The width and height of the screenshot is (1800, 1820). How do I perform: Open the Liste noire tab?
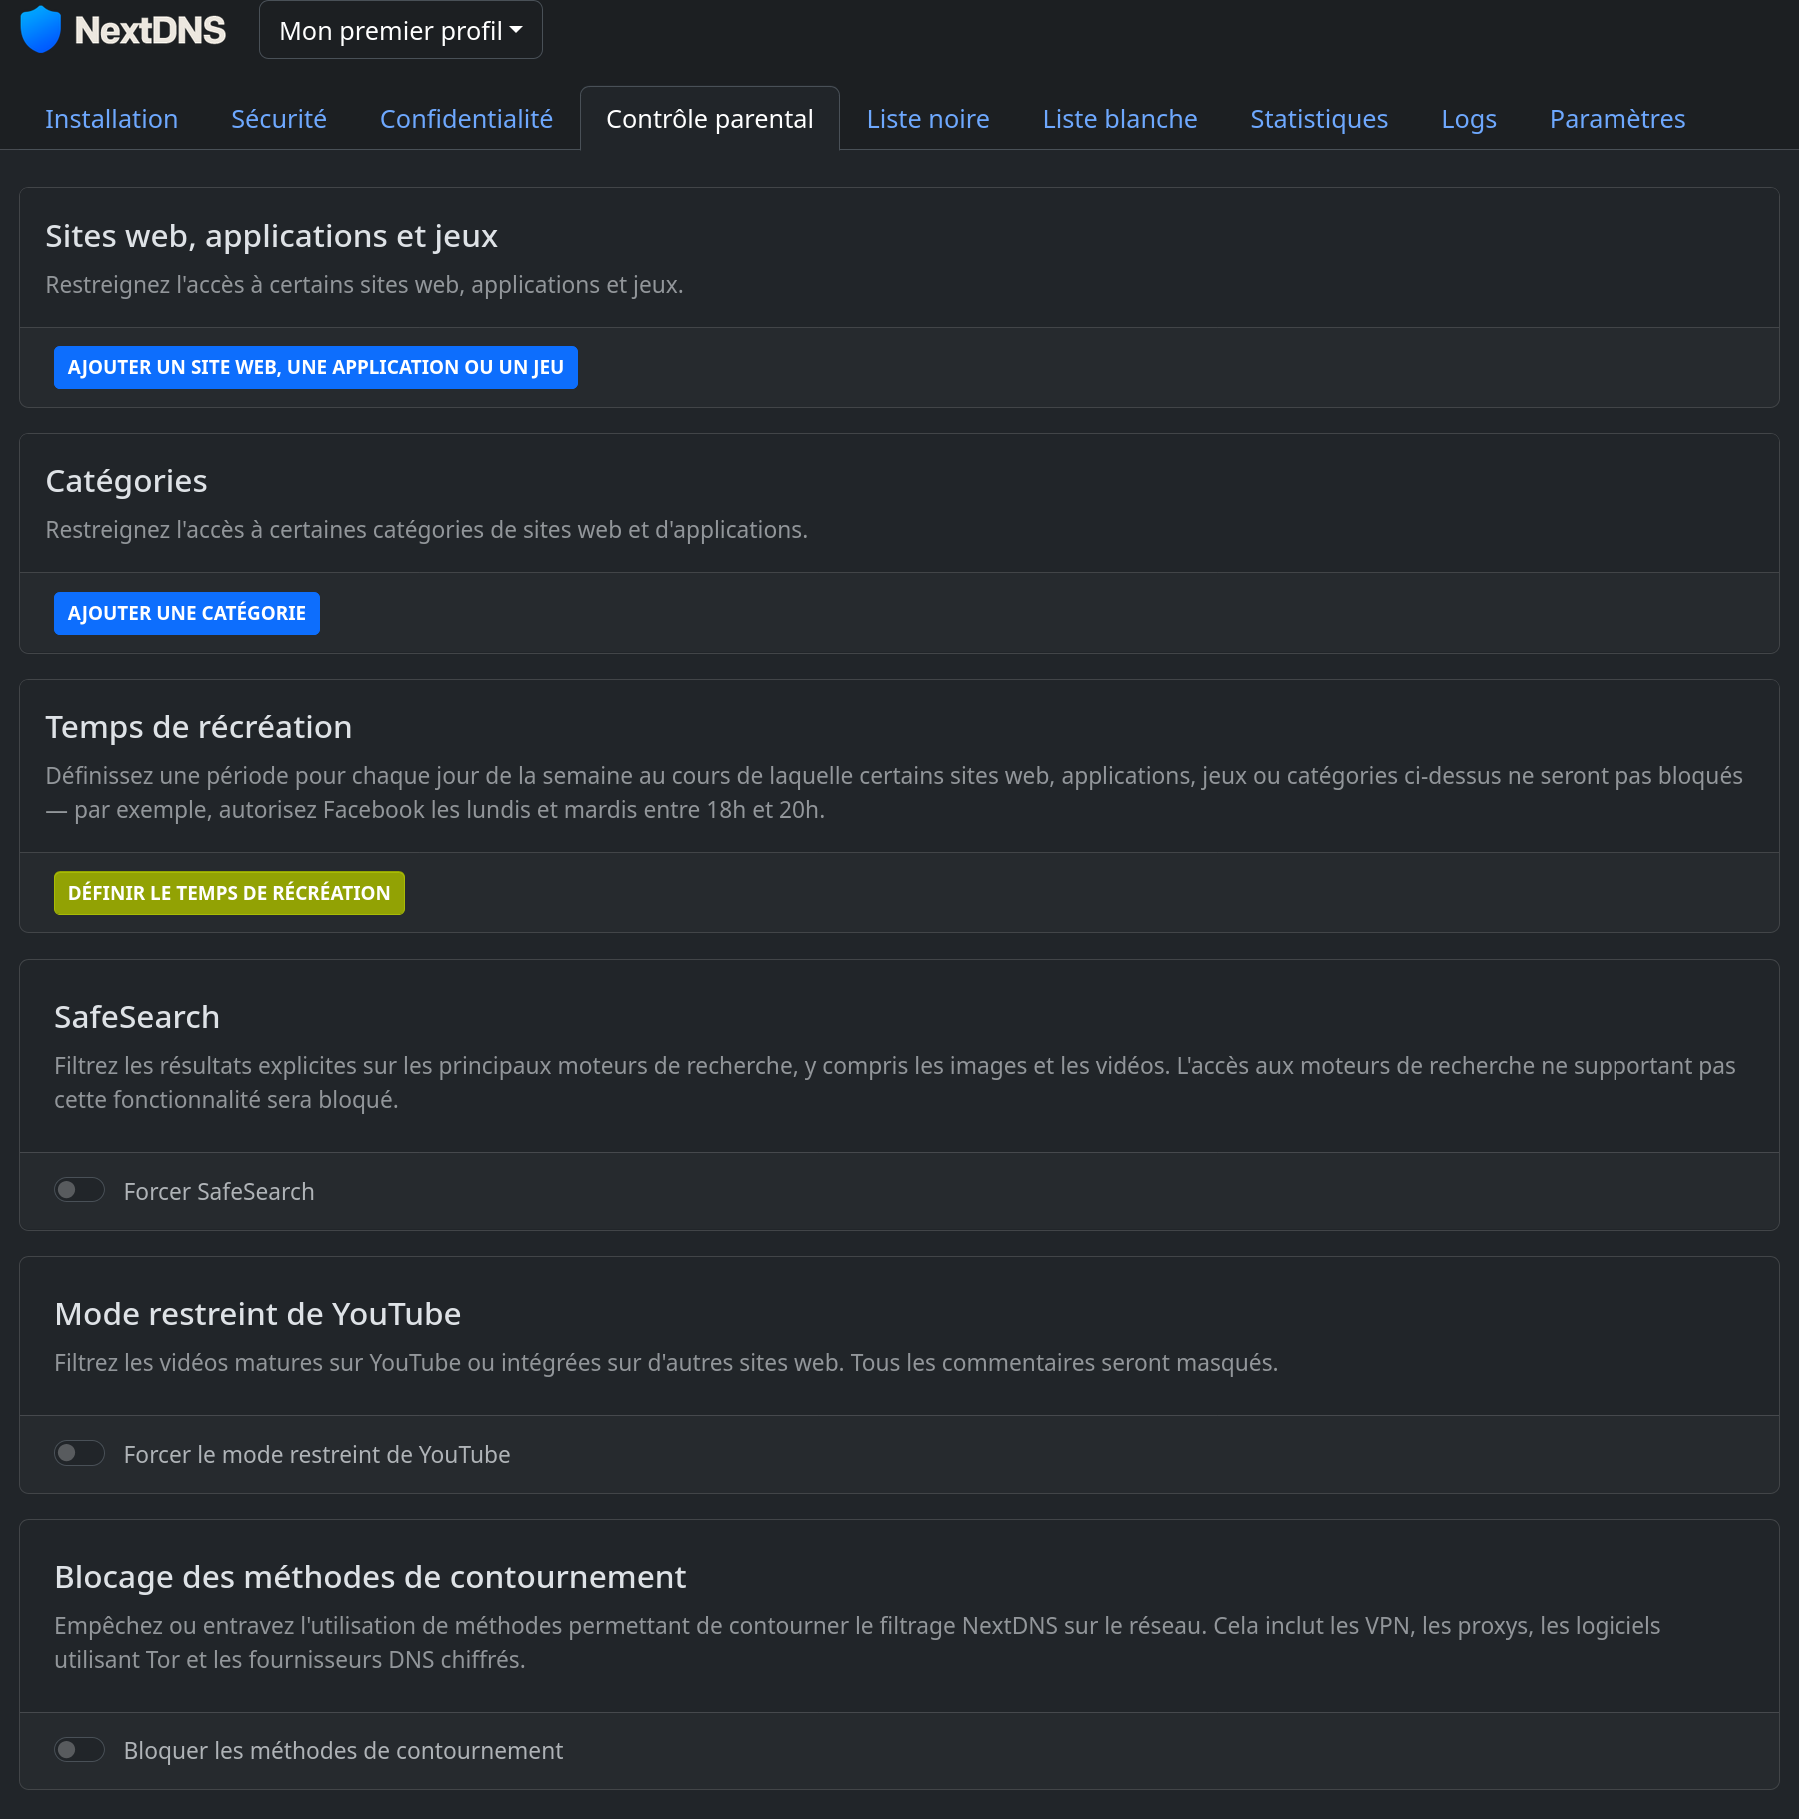pos(927,119)
